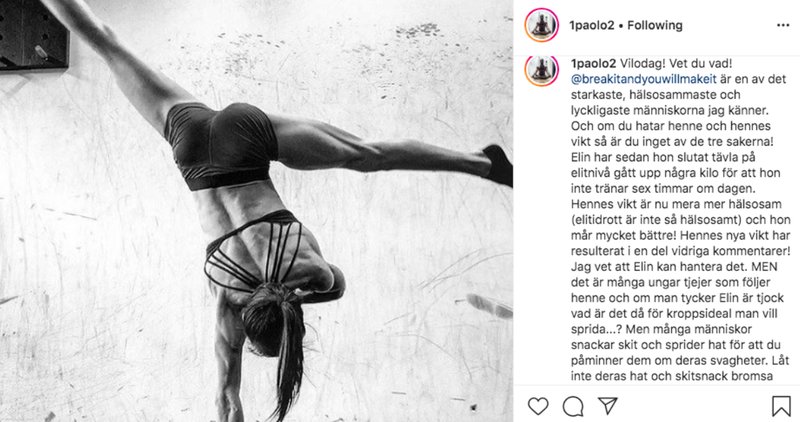The width and height of the screenshot is (800, 422).
Task: Open the 1paolo2 avatar in the post header
Action: click(541, 25)
